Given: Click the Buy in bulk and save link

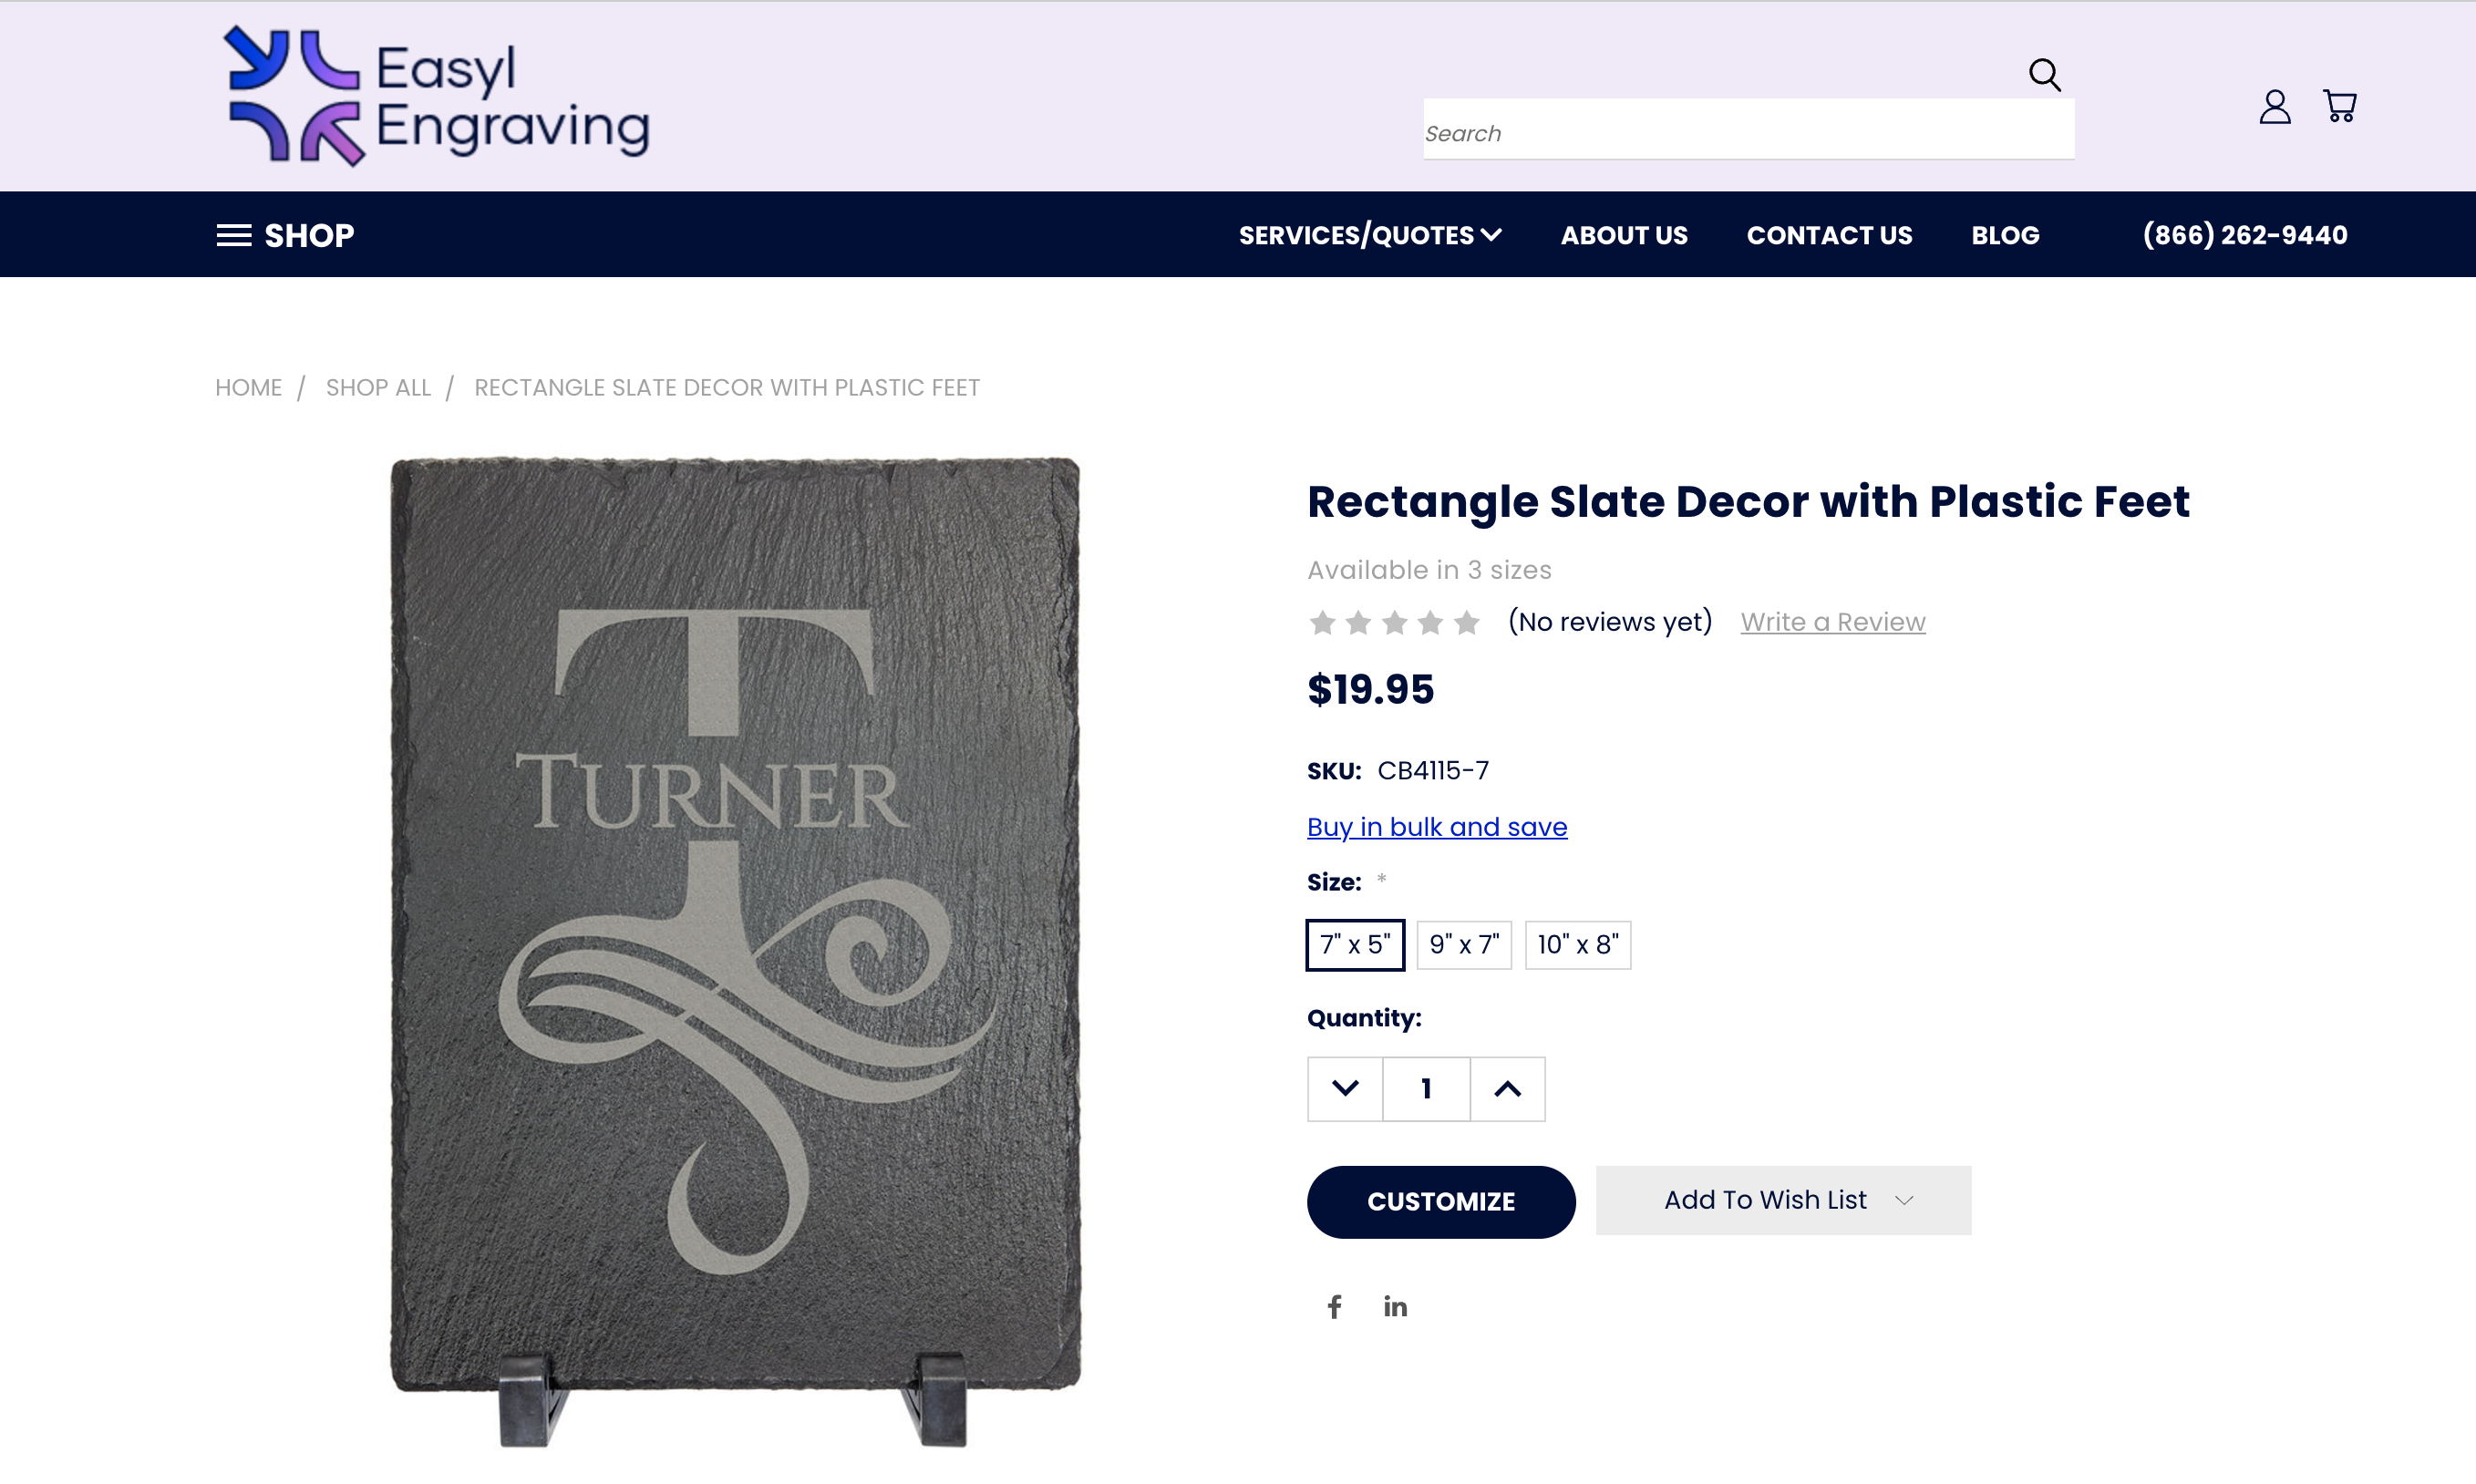Looking at the screenshot, I should 1436,827.
